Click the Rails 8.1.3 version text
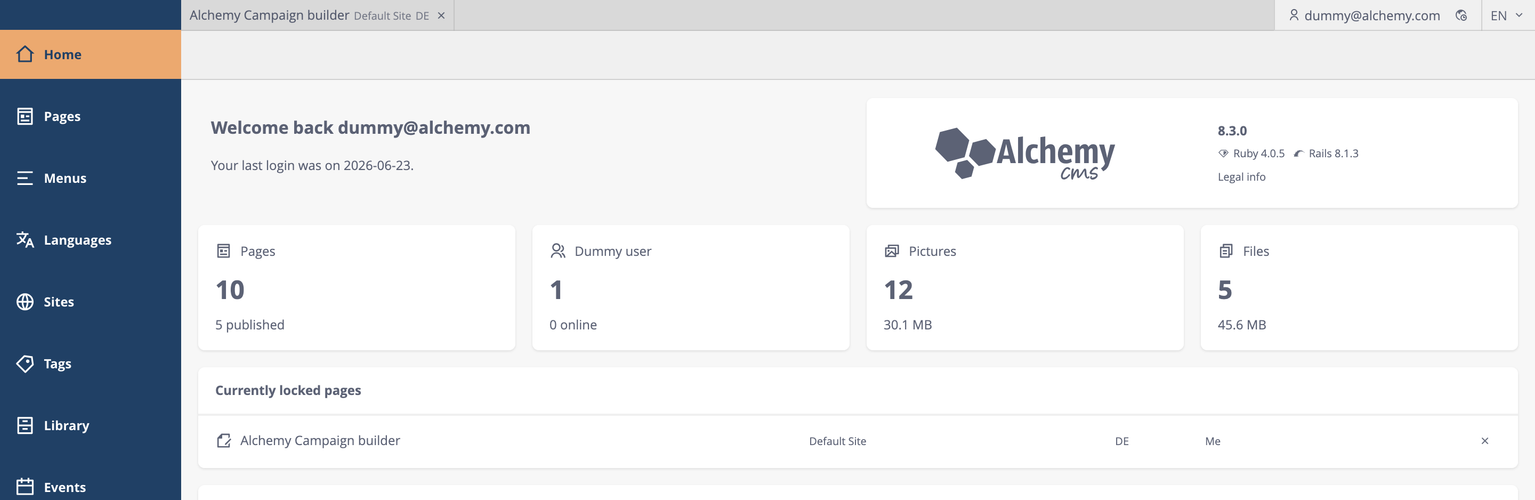 click(1334, 154)
